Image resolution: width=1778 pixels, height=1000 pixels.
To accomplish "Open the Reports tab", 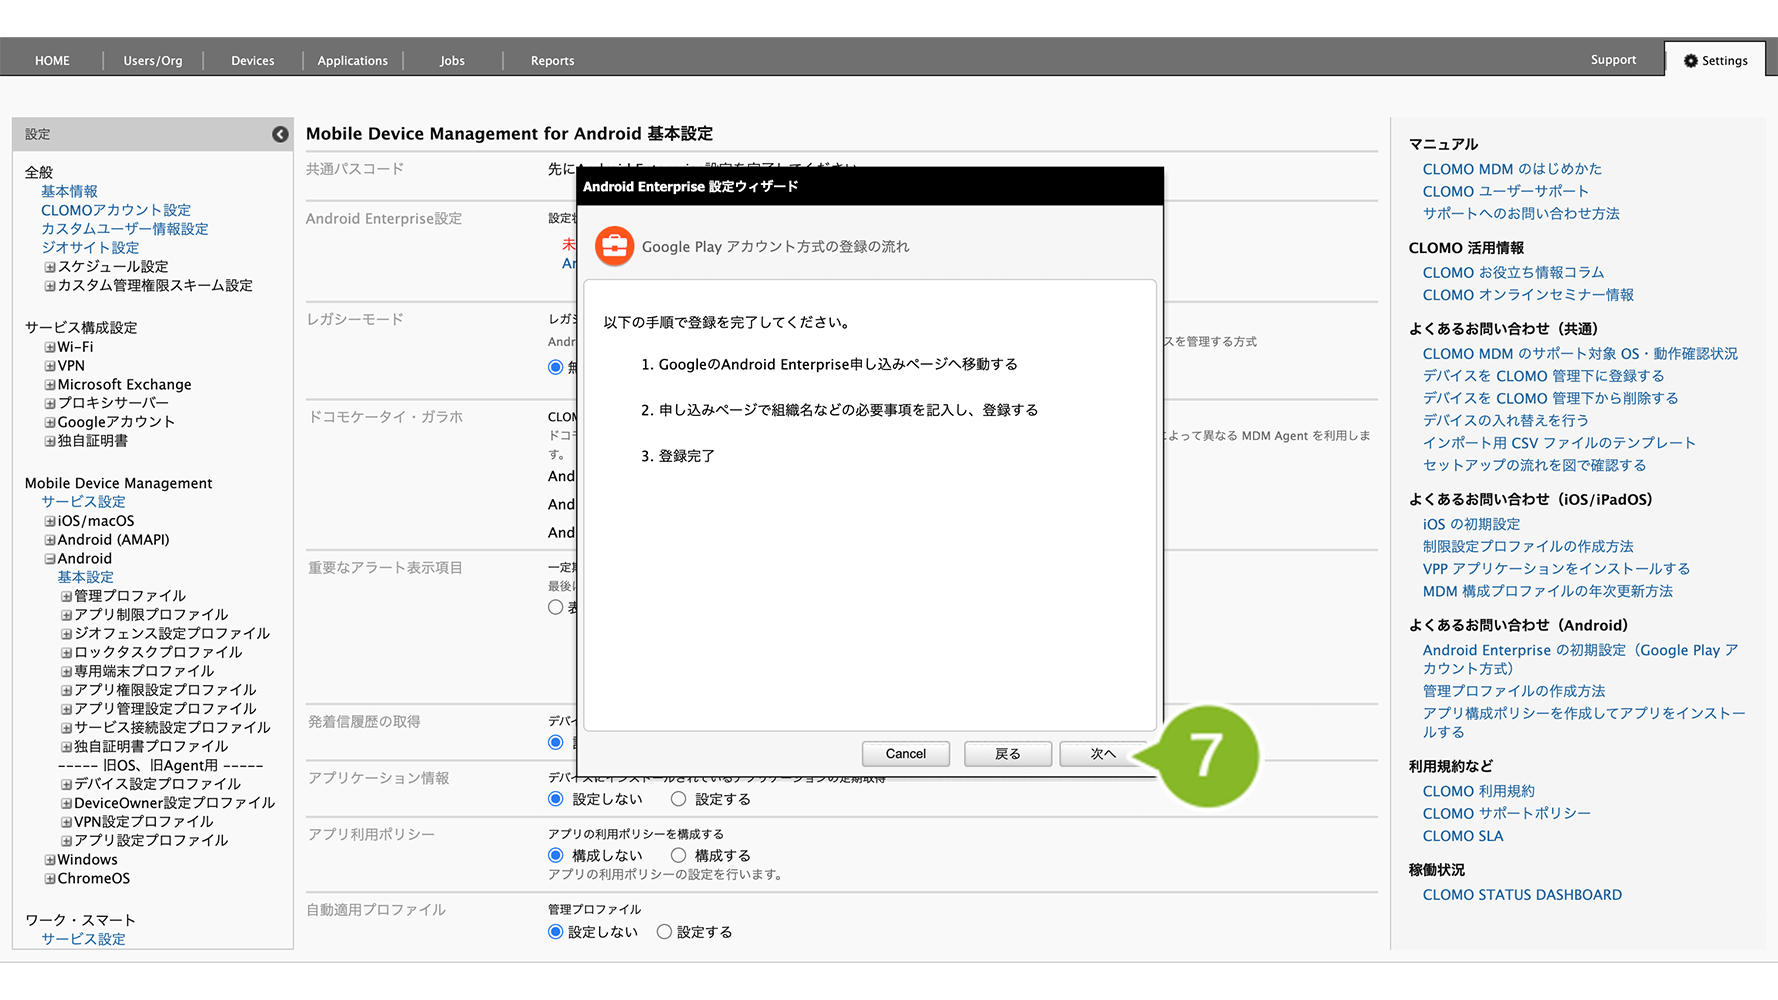I will [x=552, y=61].
